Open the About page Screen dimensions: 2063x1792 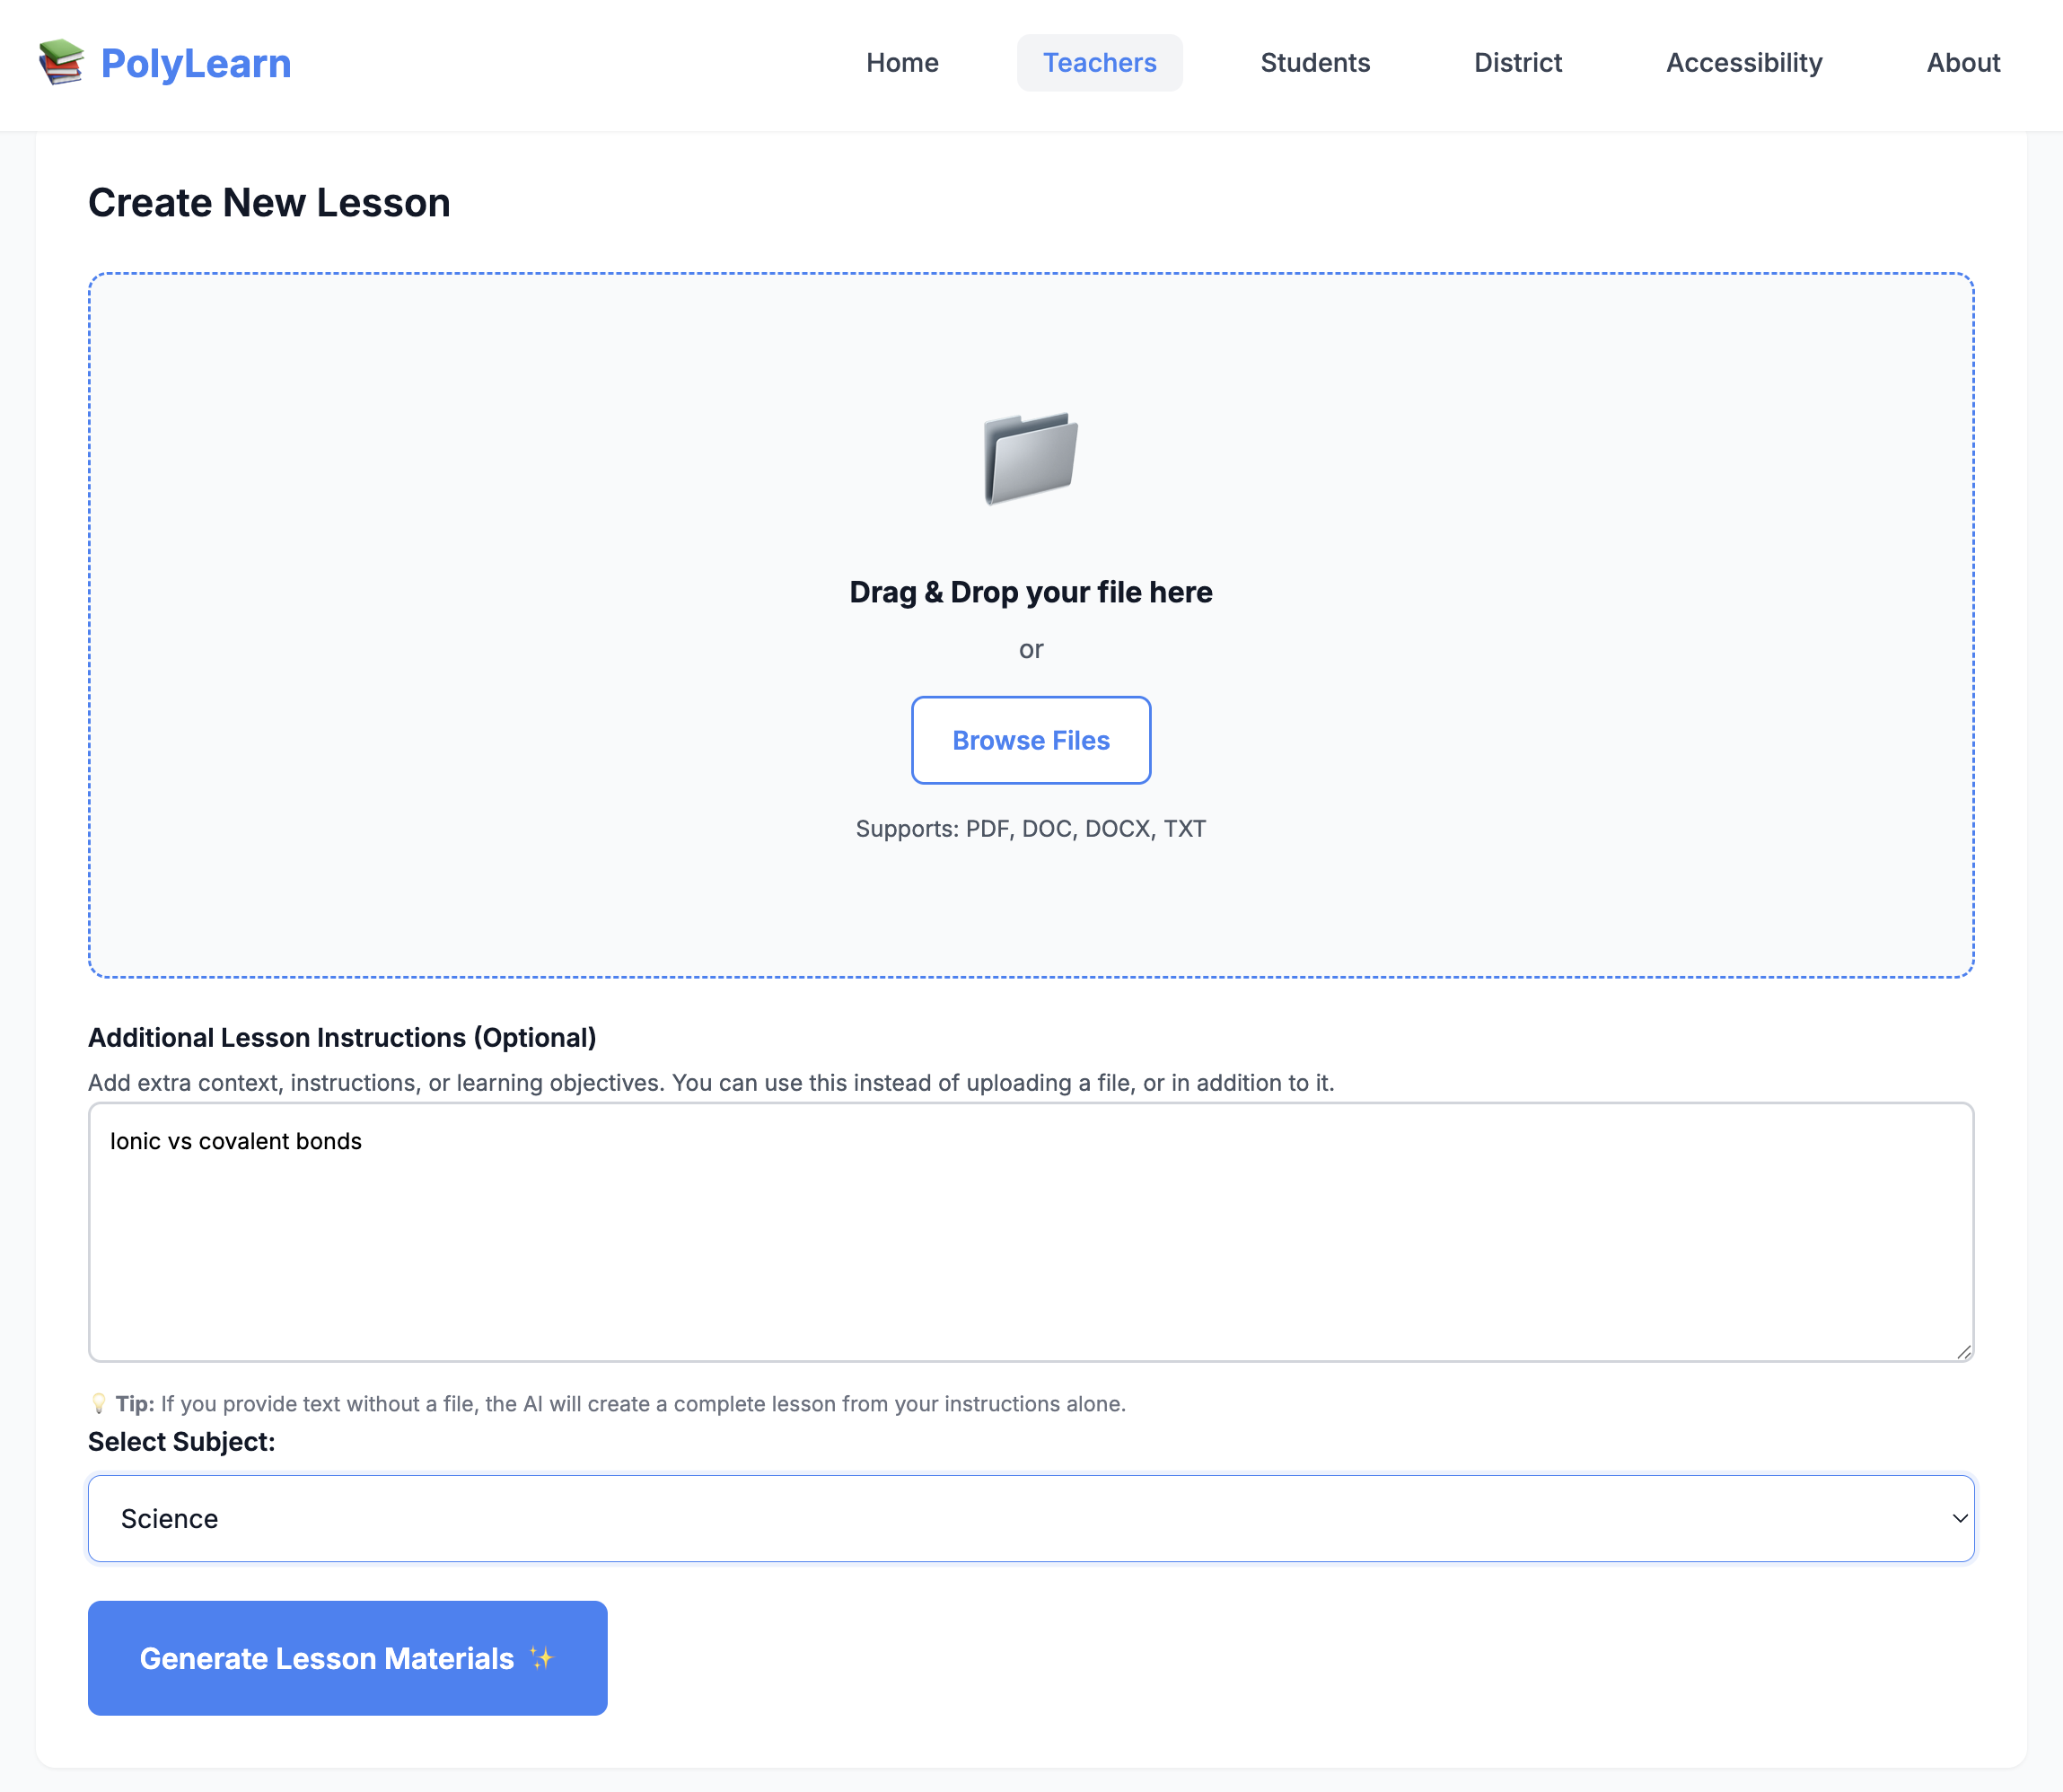[x=1963, y=63]
